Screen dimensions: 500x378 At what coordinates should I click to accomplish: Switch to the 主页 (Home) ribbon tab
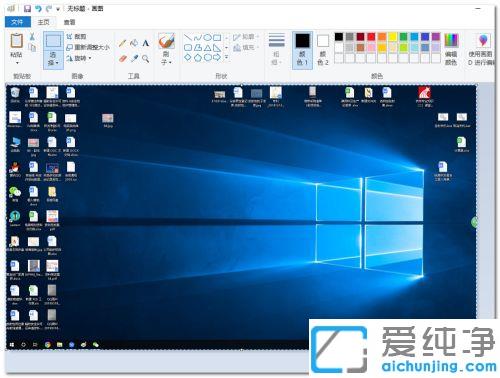click(43, 22)
